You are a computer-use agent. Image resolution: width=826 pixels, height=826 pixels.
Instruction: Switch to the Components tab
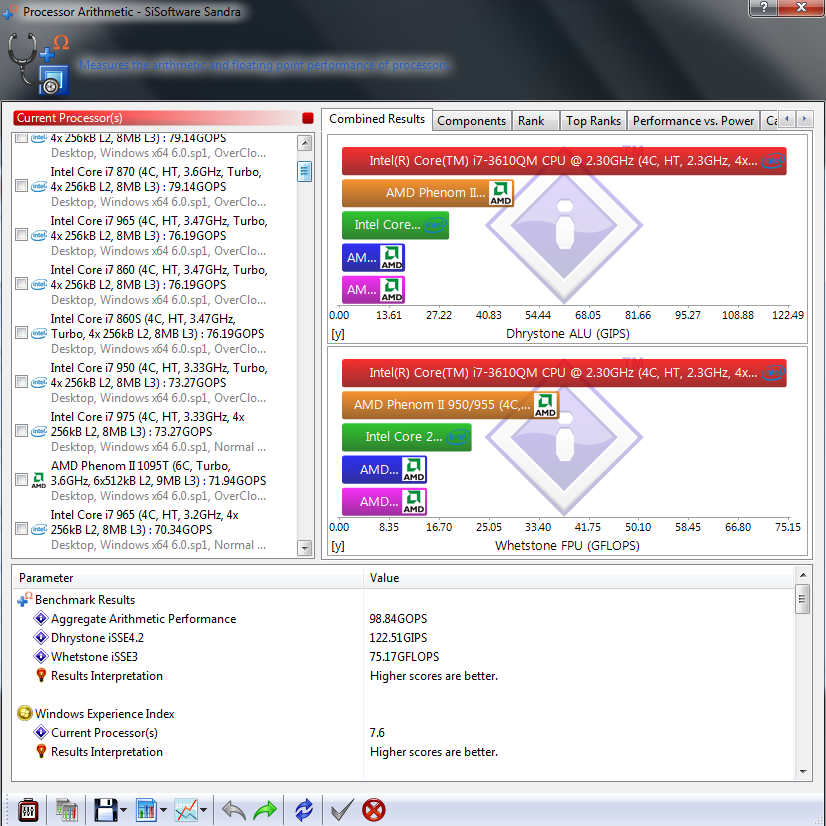pos(471,121)
